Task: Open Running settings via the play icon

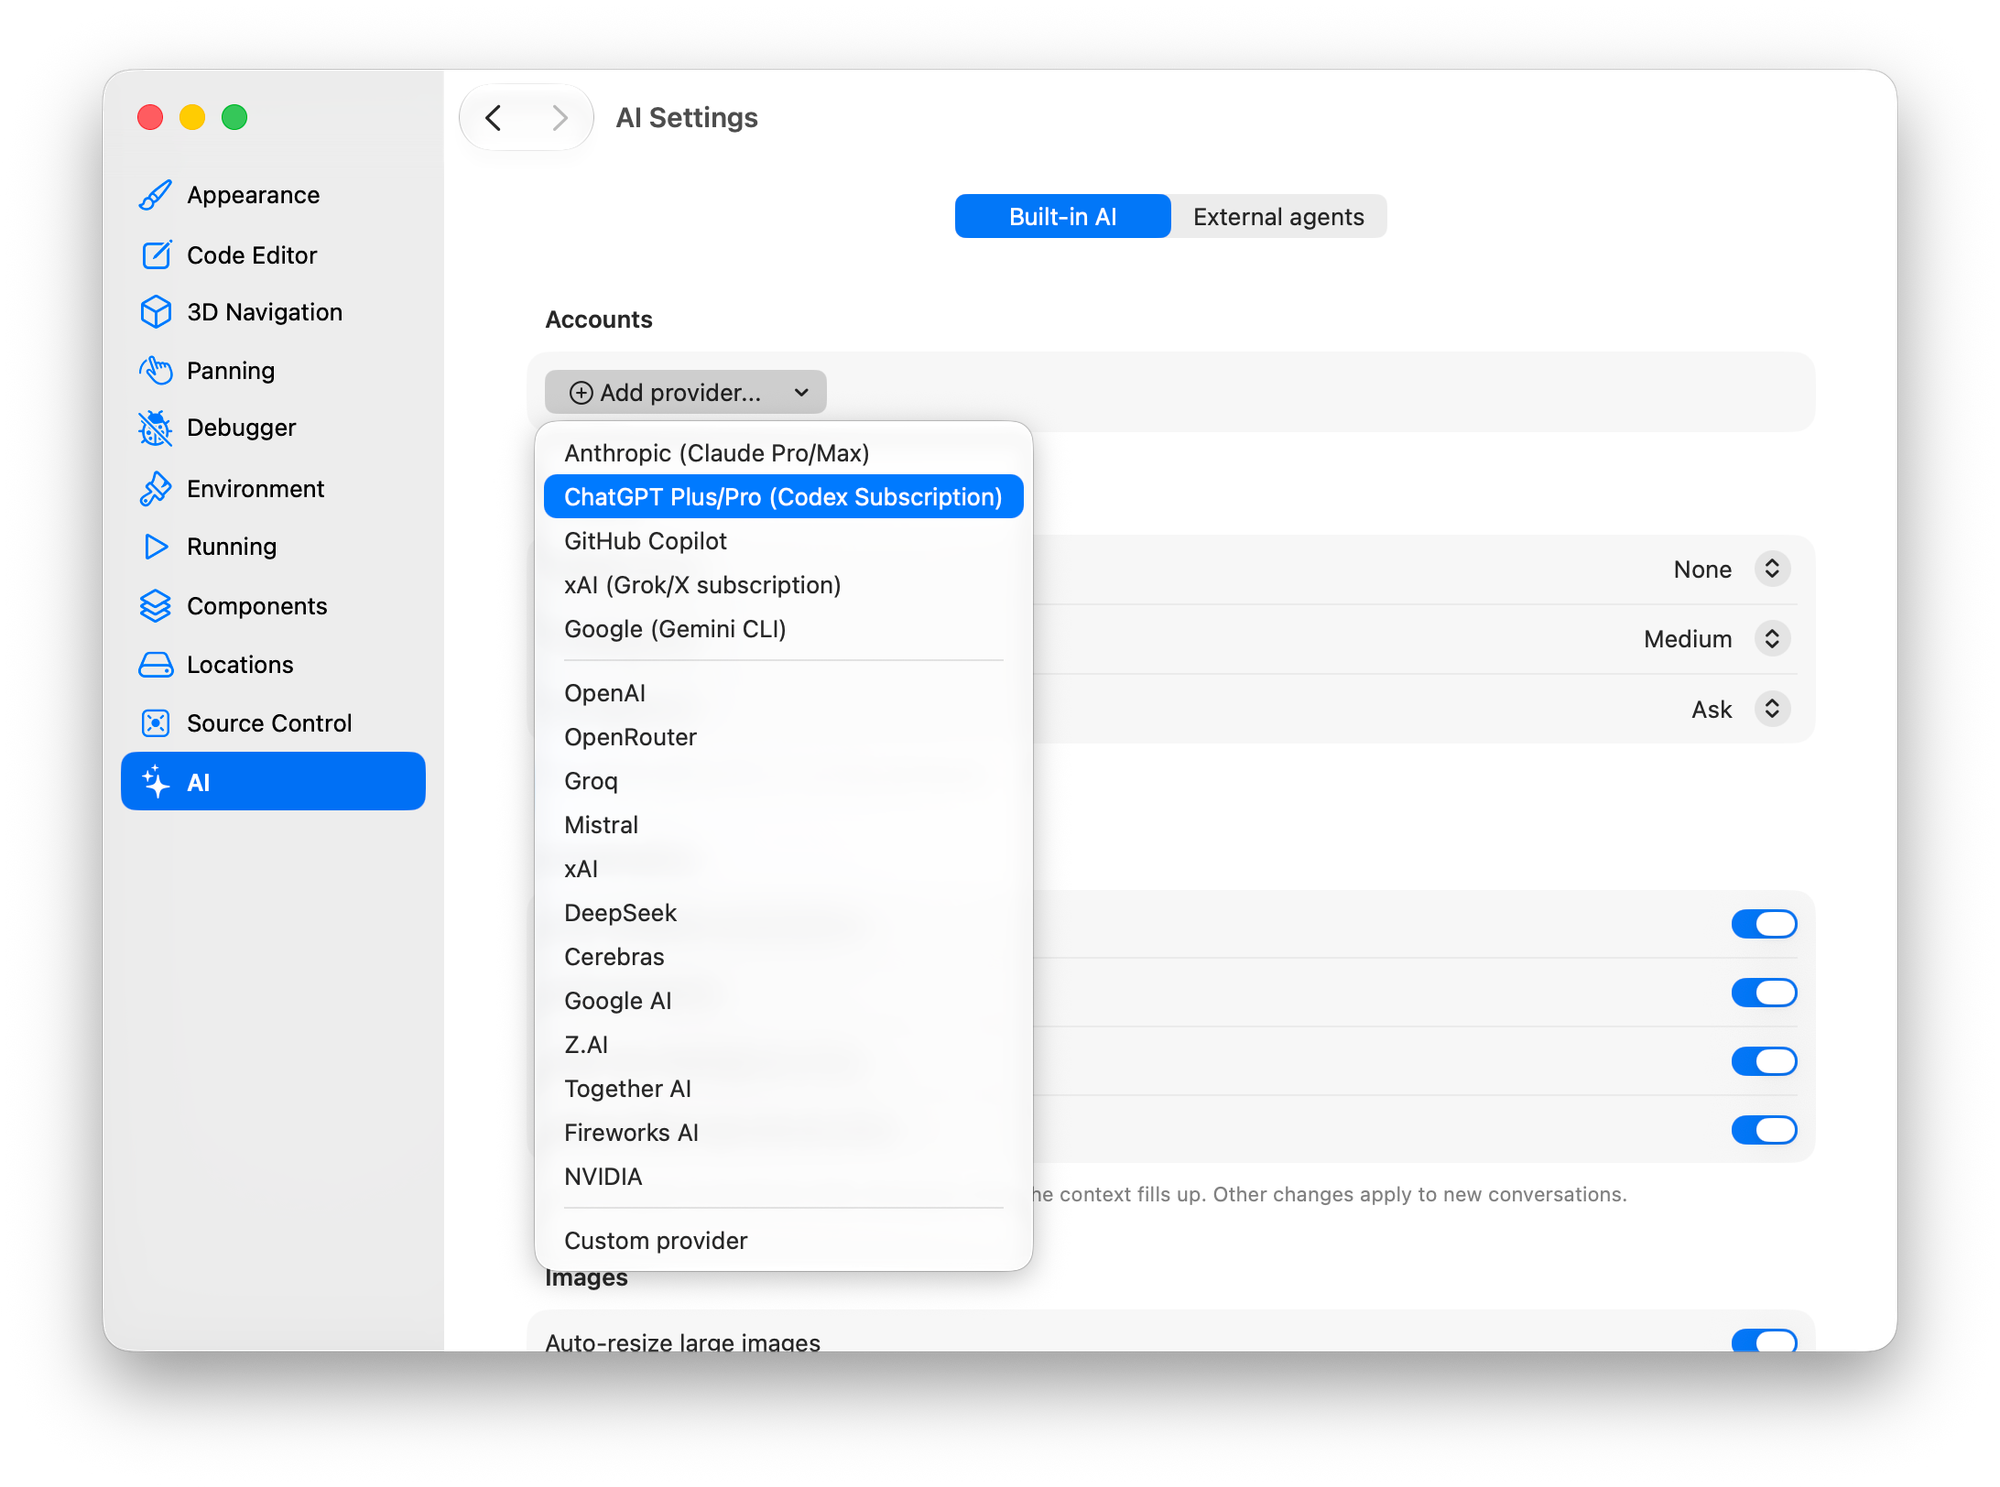Action: (155, 546)
